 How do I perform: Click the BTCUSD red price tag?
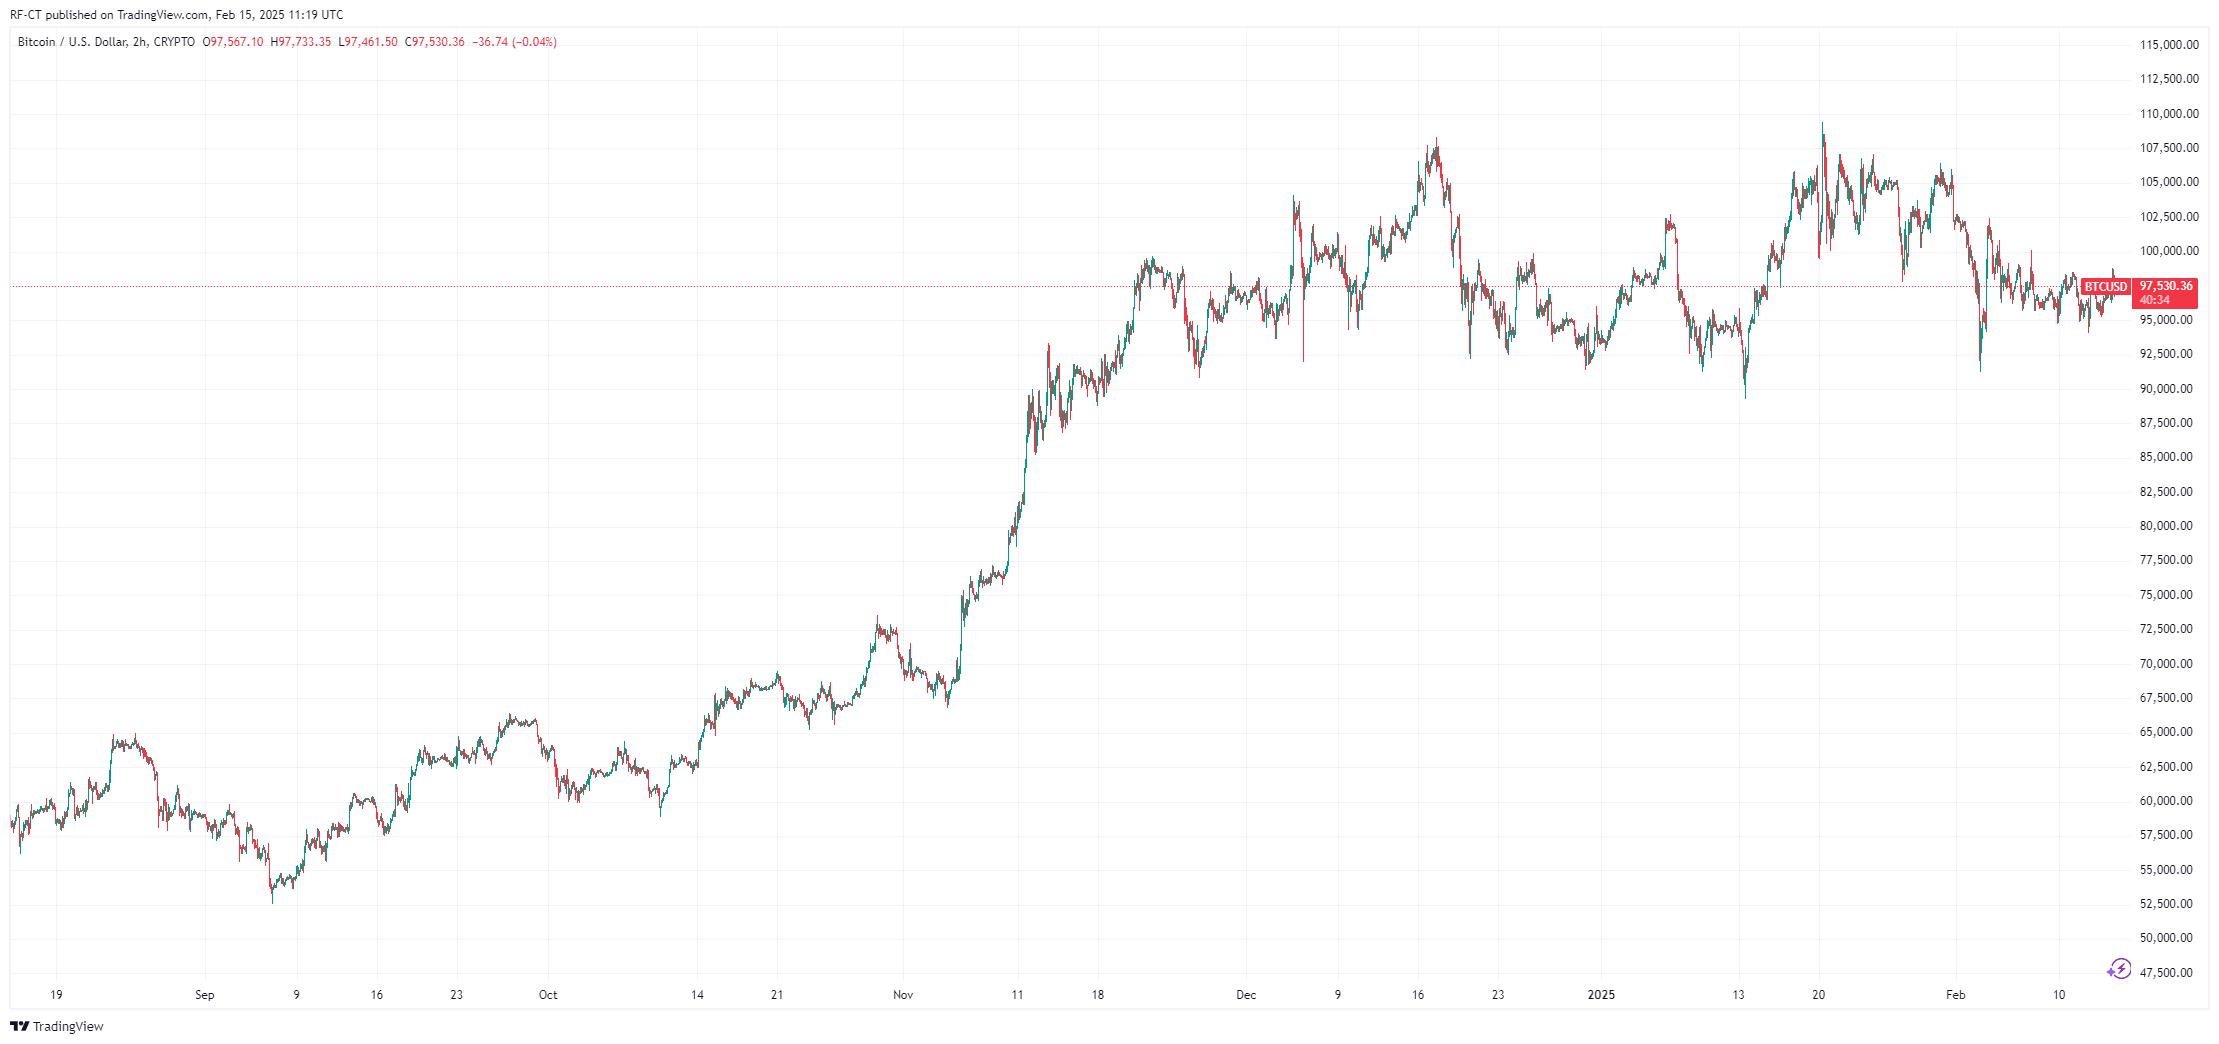click(x=2105, y=287)
